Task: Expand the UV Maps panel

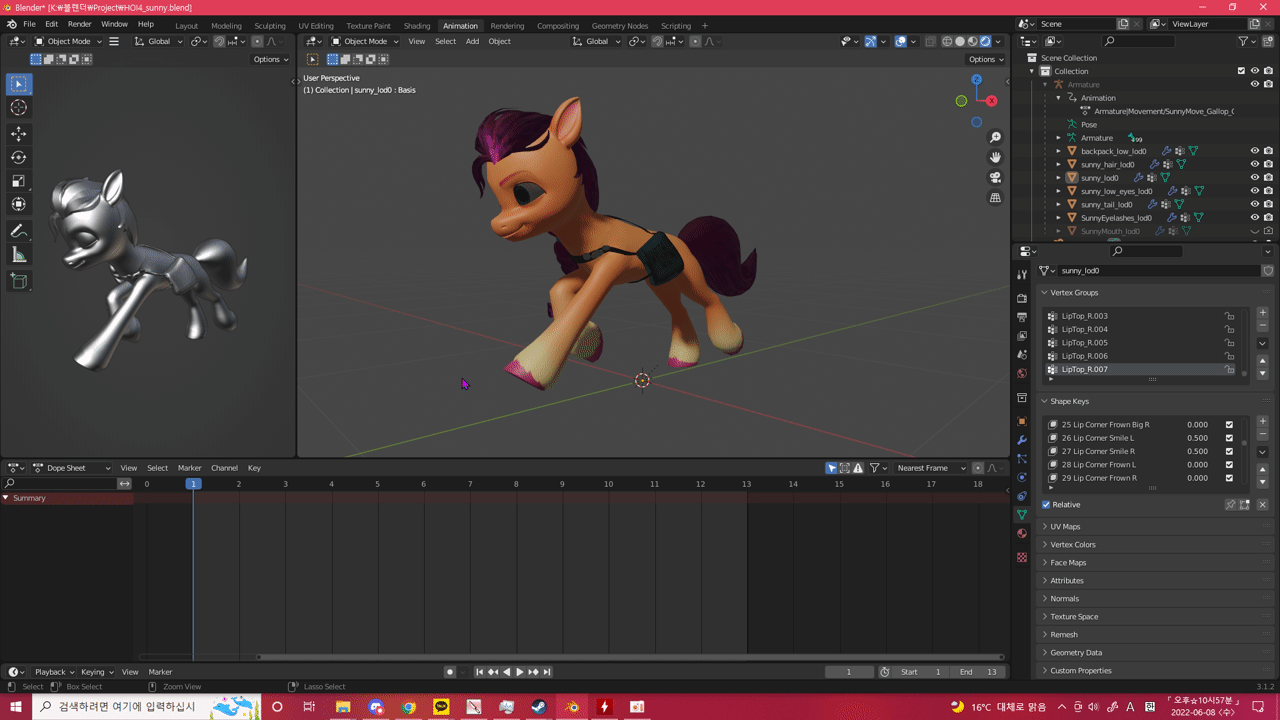Action: [x=1065, y=527]
